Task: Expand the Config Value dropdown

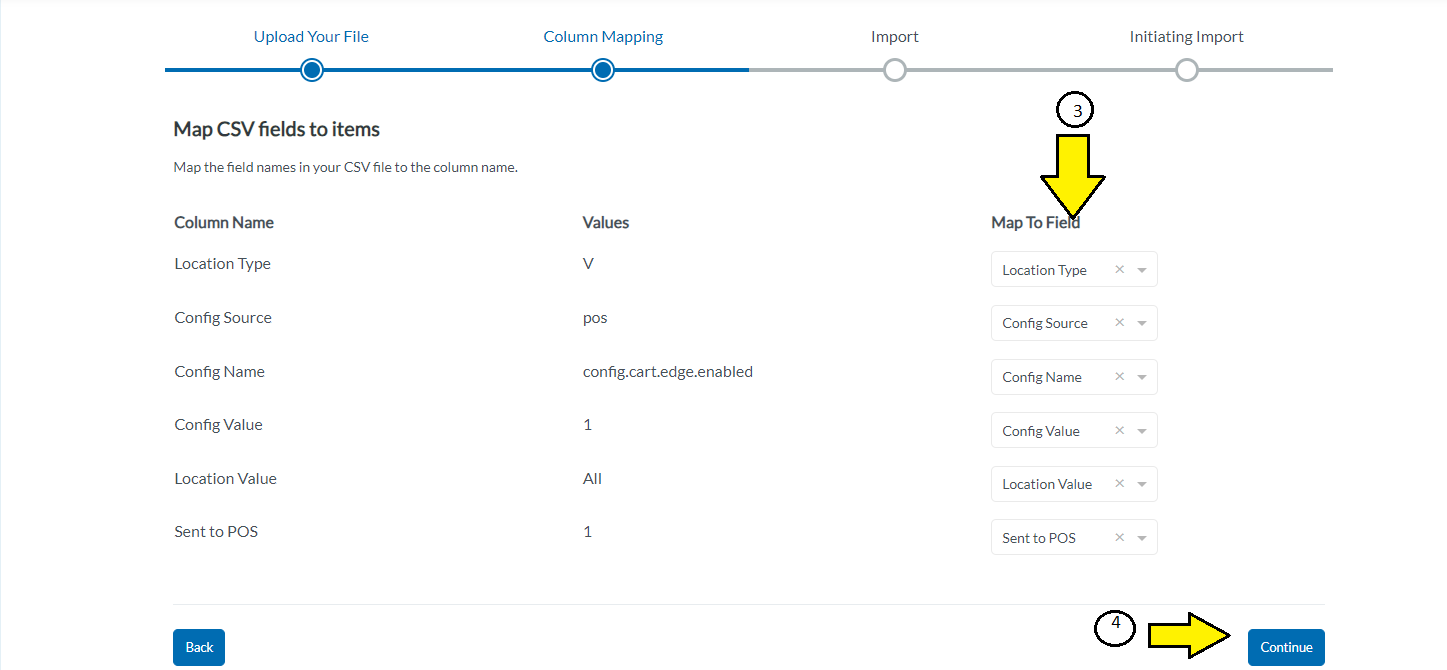Action: 1141,430
